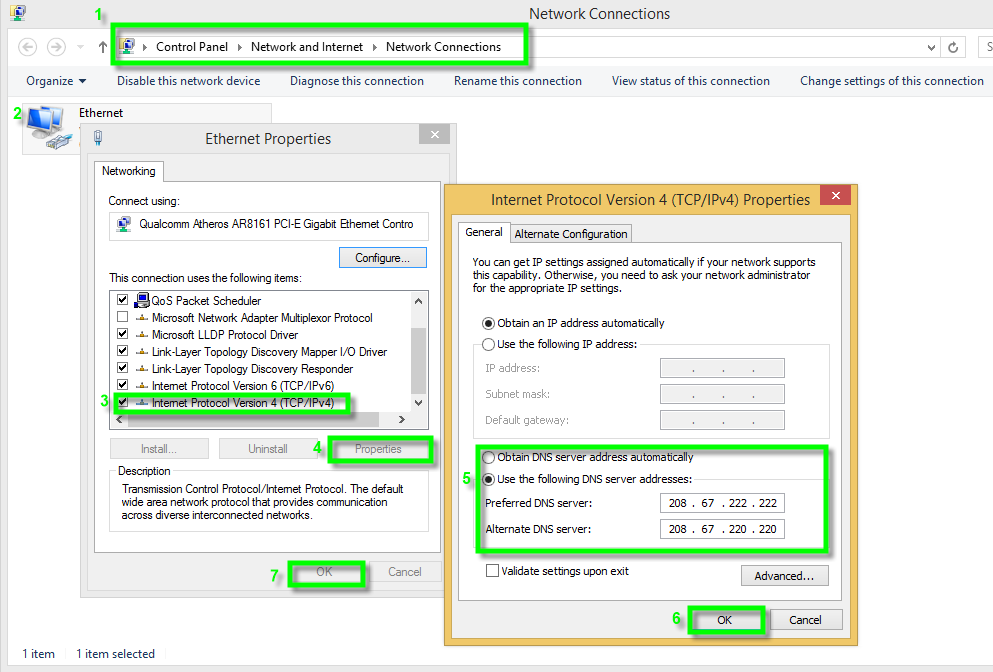993x672 pixels.
Task: Click the Back navigation arrow
Action: [28, 47]
